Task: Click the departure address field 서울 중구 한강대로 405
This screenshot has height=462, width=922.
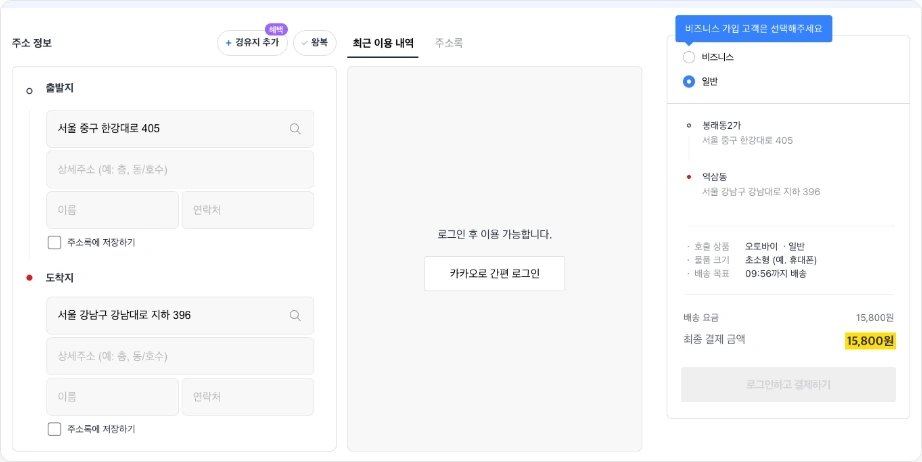Action: point(180,129)
